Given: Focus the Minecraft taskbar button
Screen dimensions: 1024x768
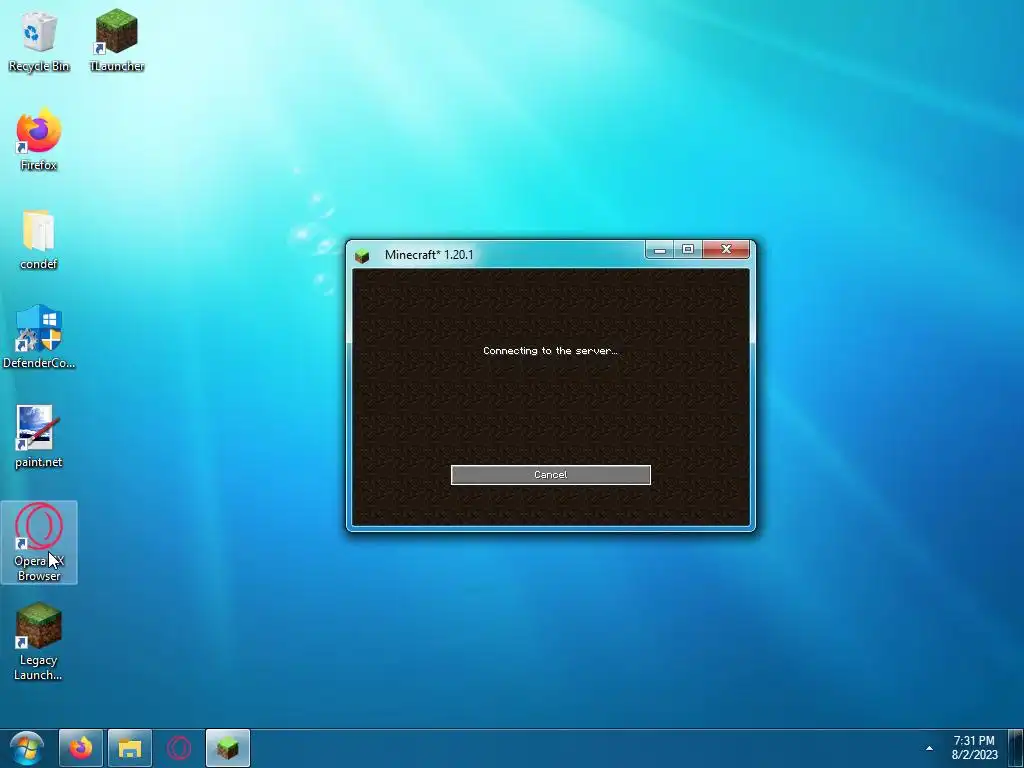Looking at the screenshot, I should (x=228, y=748).
